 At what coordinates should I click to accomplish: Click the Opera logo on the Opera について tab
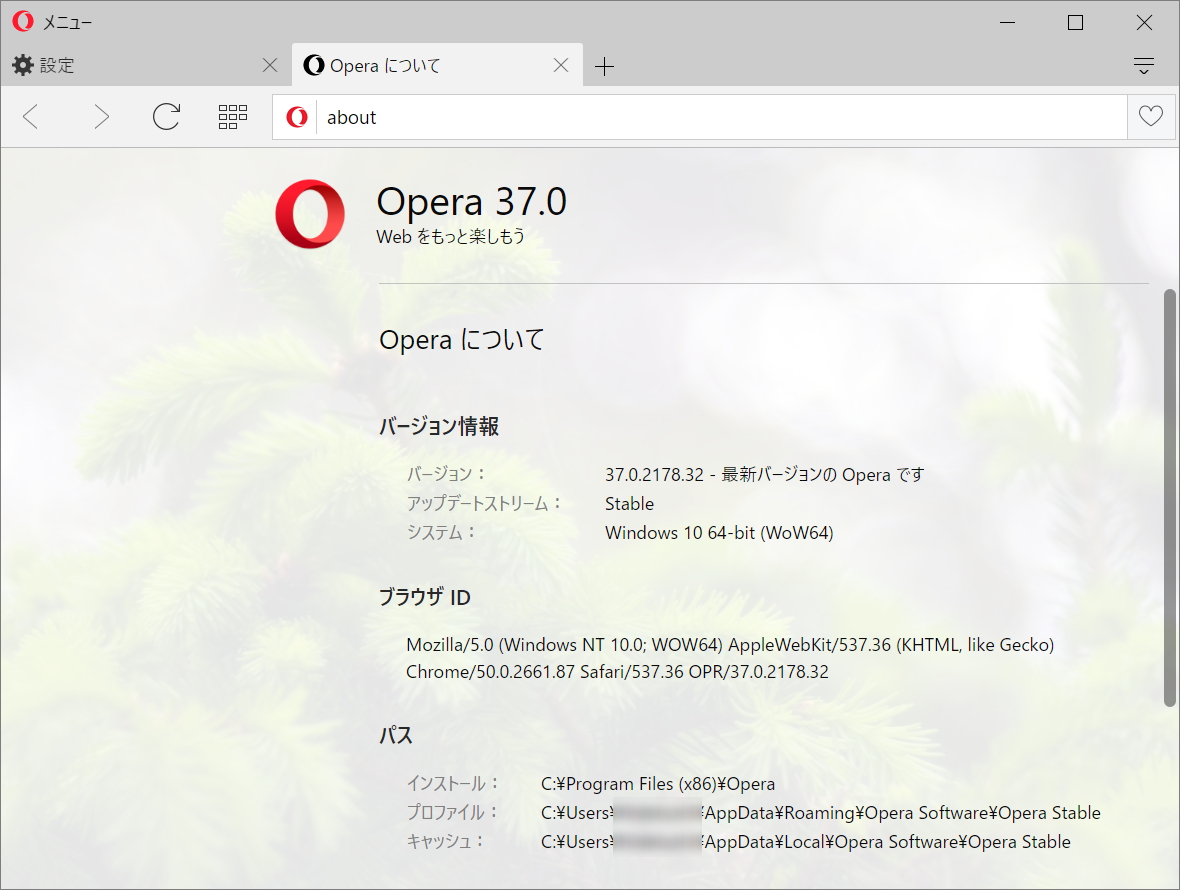315,65
